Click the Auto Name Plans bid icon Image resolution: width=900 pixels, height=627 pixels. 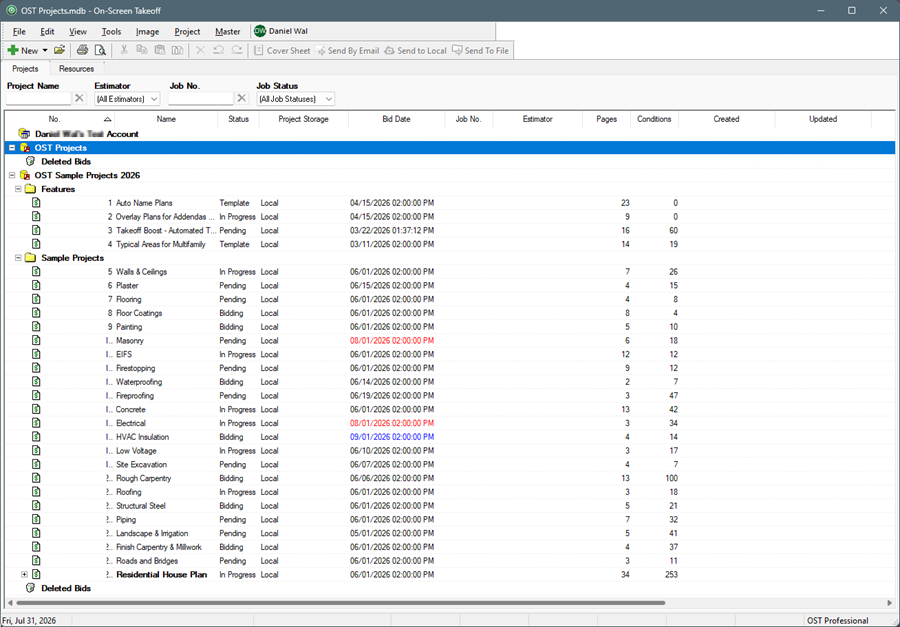[36, 203]
